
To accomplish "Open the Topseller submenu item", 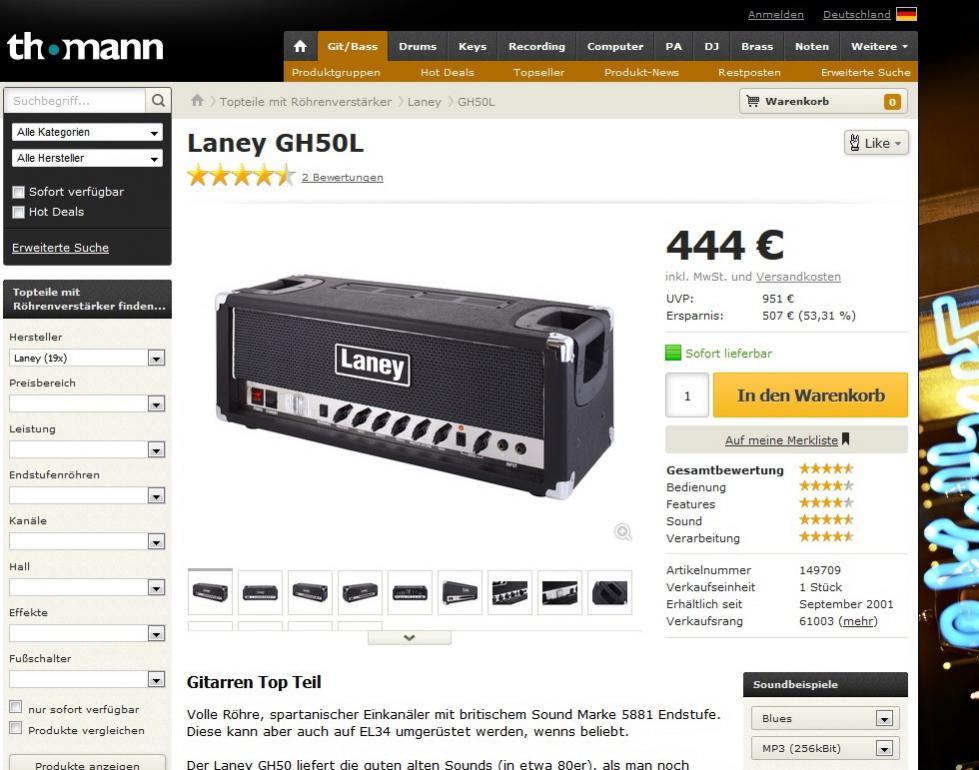I will (538, 72).
